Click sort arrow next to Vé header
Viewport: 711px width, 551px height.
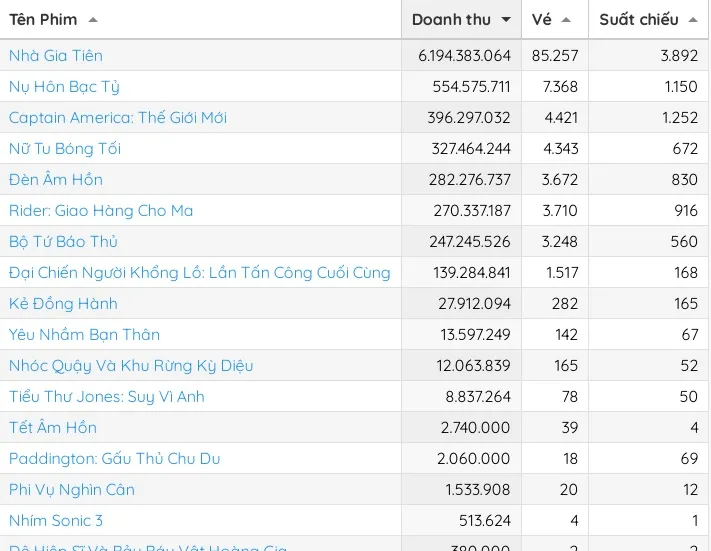[566, 20]
